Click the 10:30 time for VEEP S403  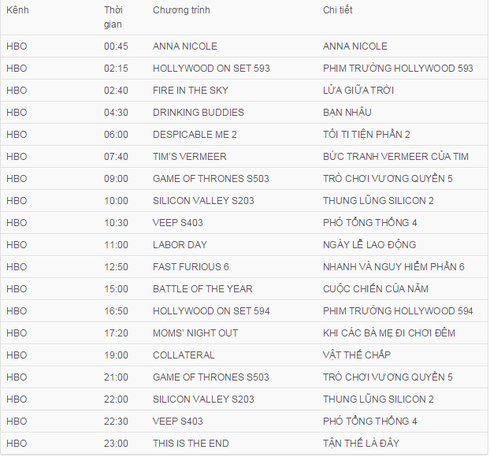116,223
